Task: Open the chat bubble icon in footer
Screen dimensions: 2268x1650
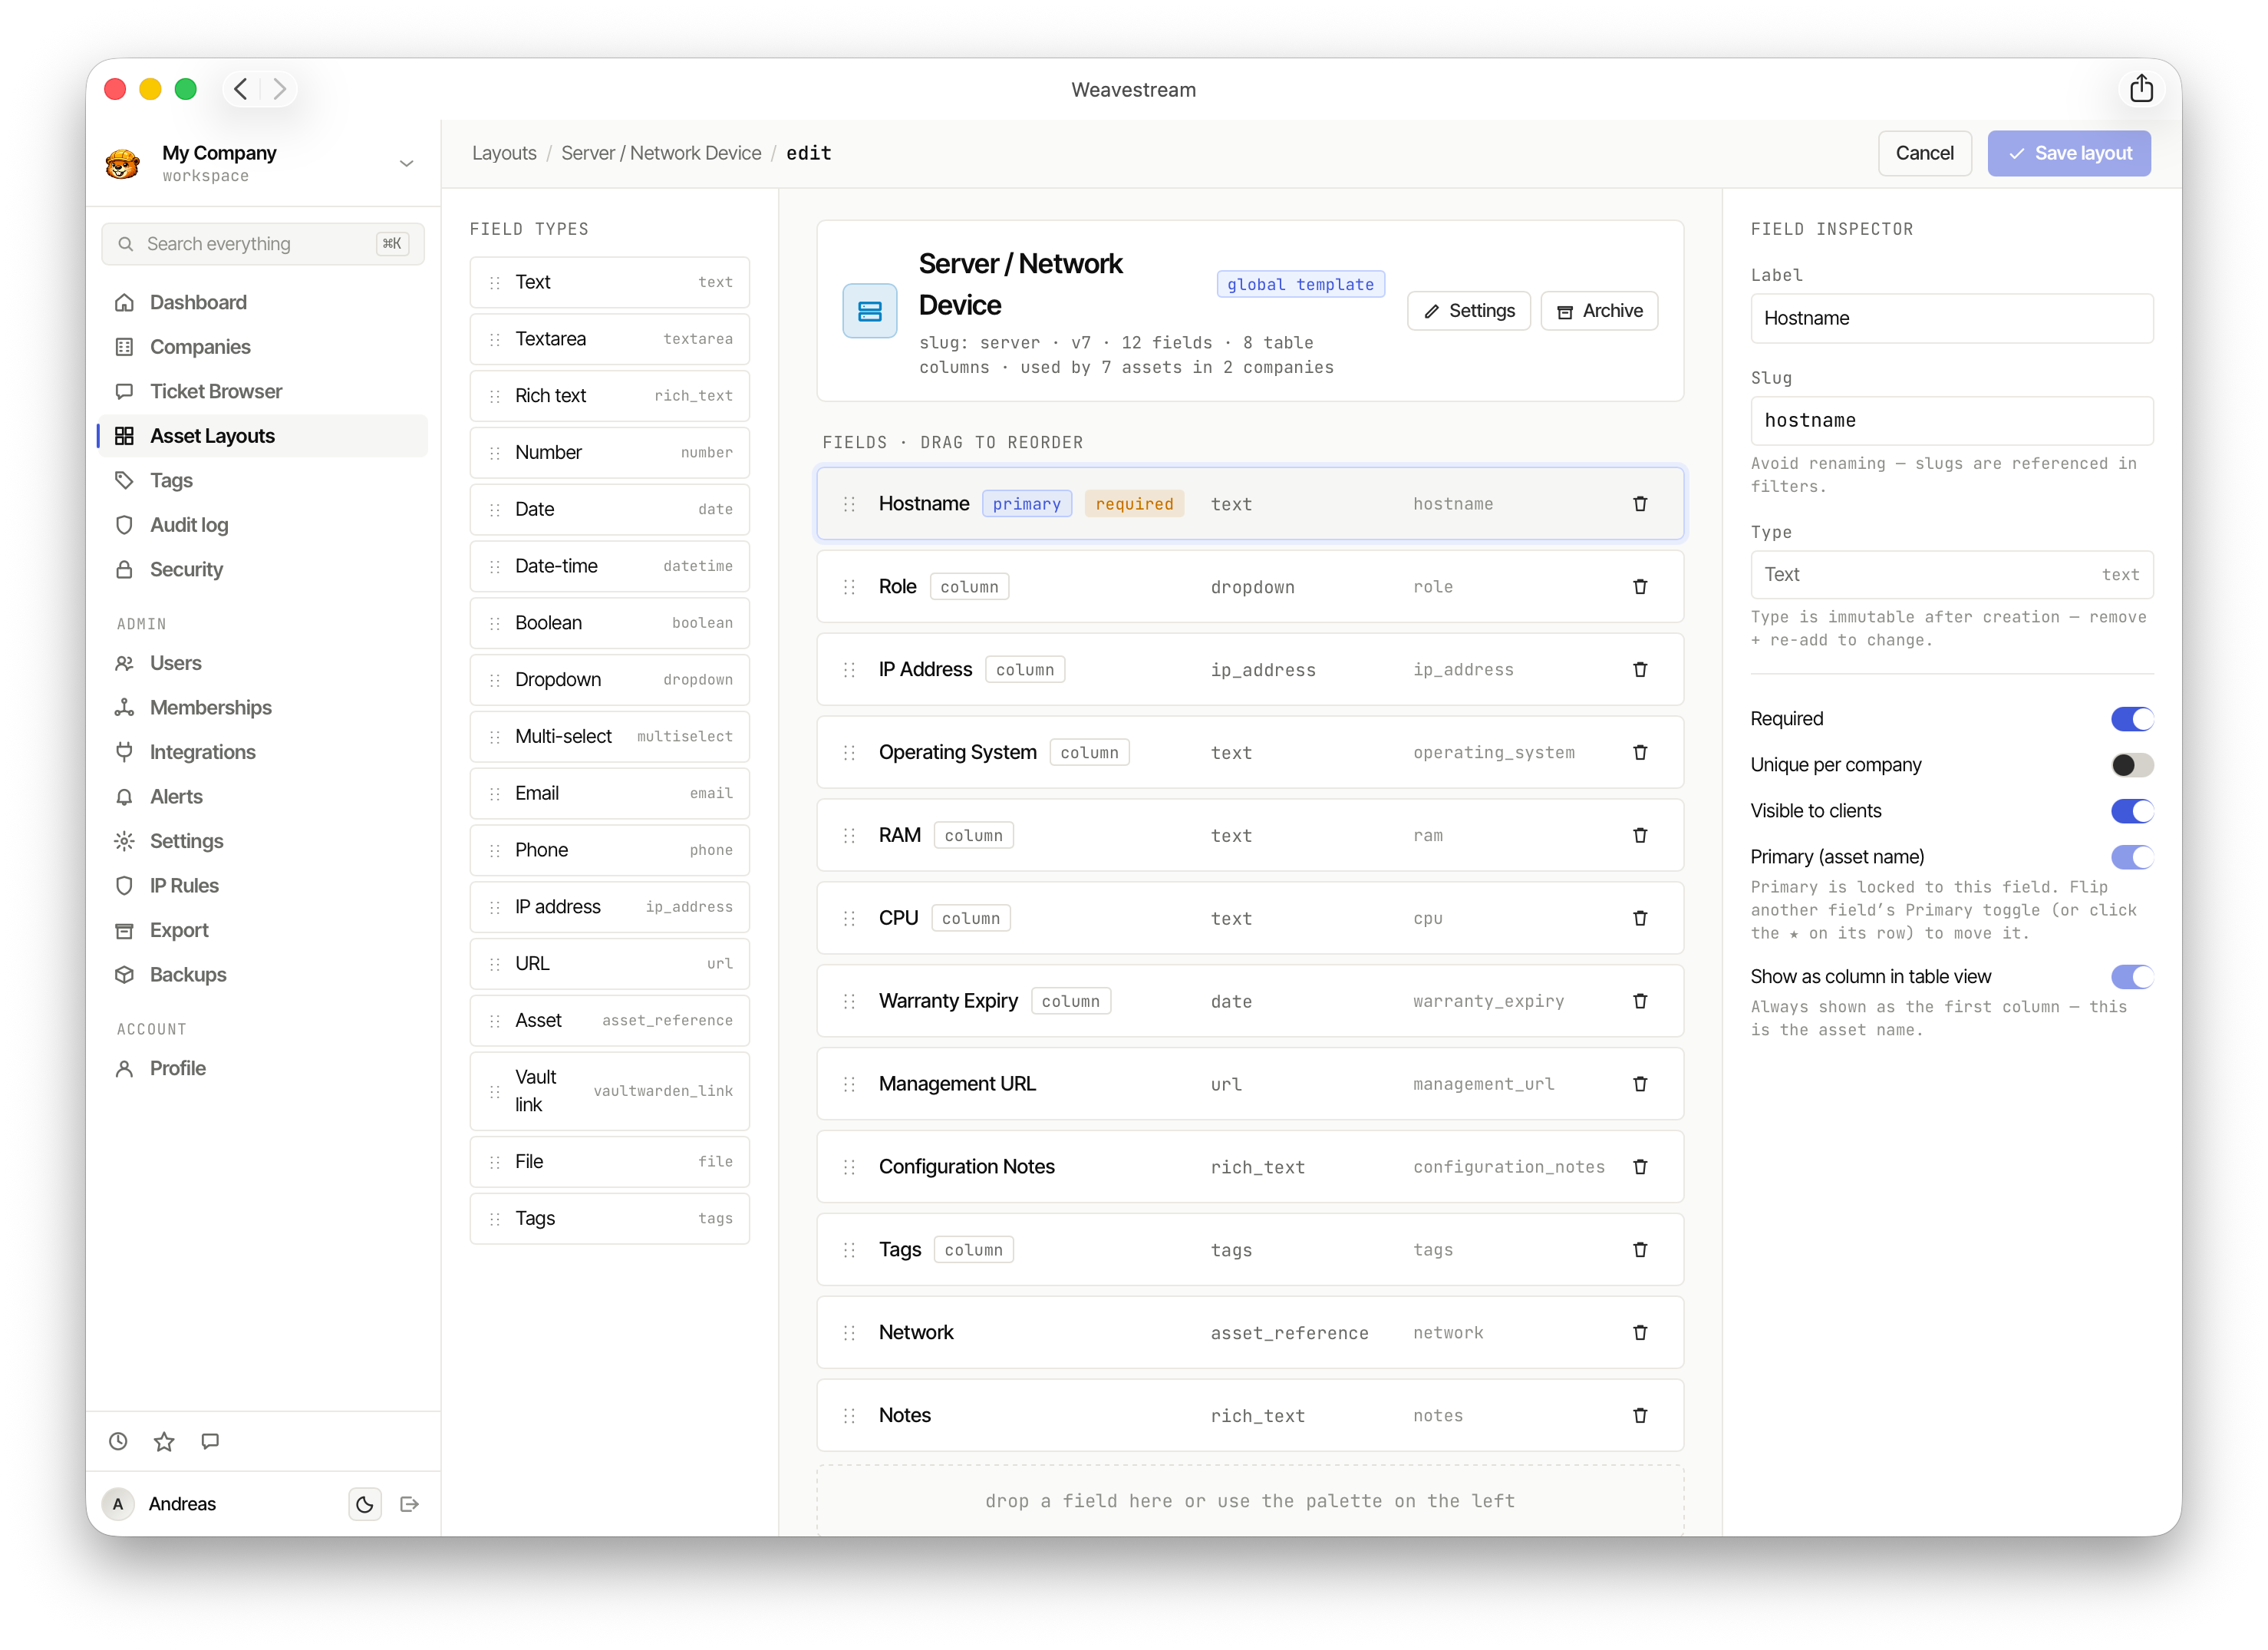Action: coord(210,1441)
